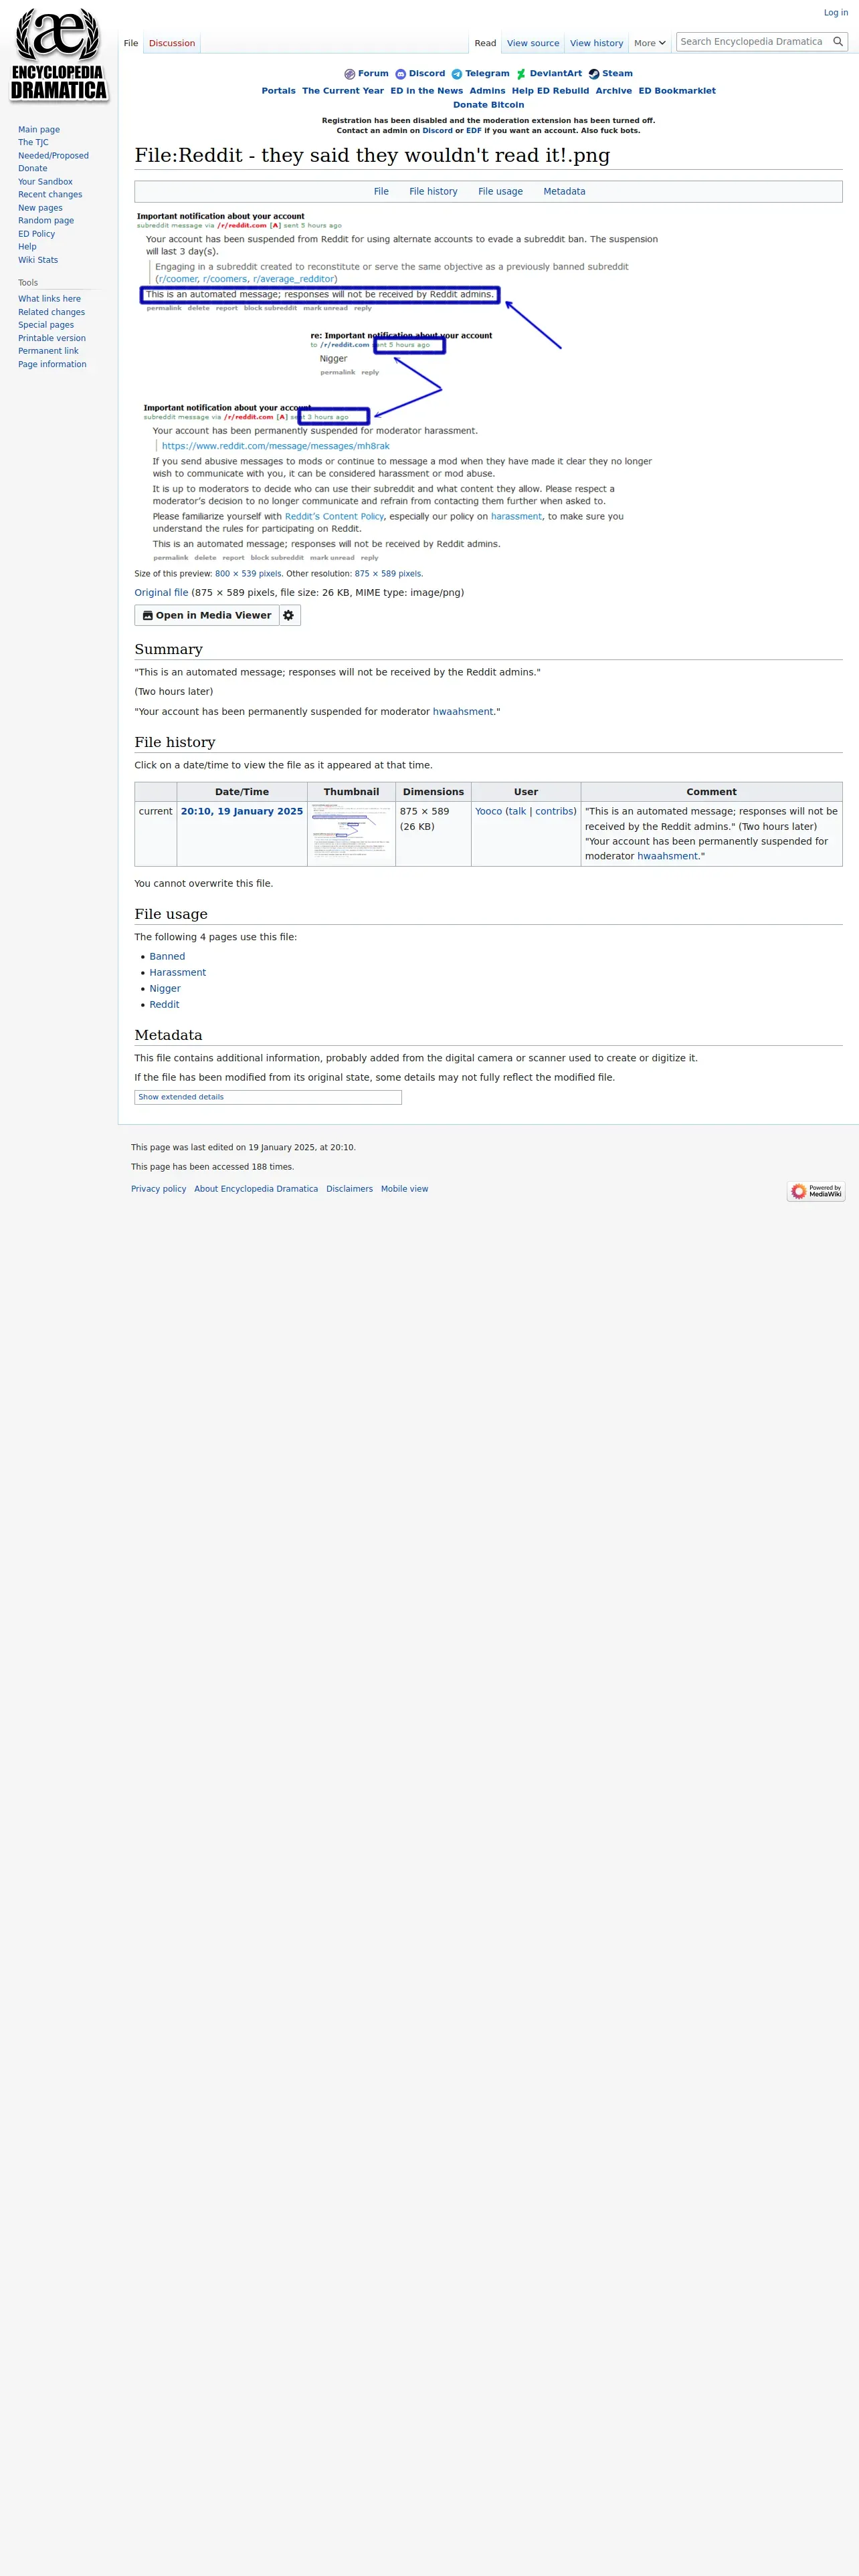Click the media viewer gear settings icon

(289, 616)
